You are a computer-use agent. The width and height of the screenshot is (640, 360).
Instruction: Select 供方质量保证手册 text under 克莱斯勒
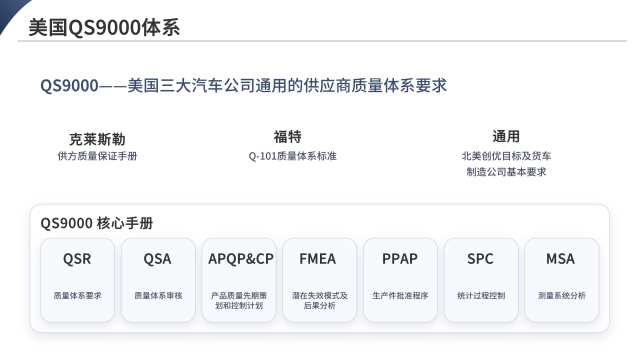click(97, 156)
